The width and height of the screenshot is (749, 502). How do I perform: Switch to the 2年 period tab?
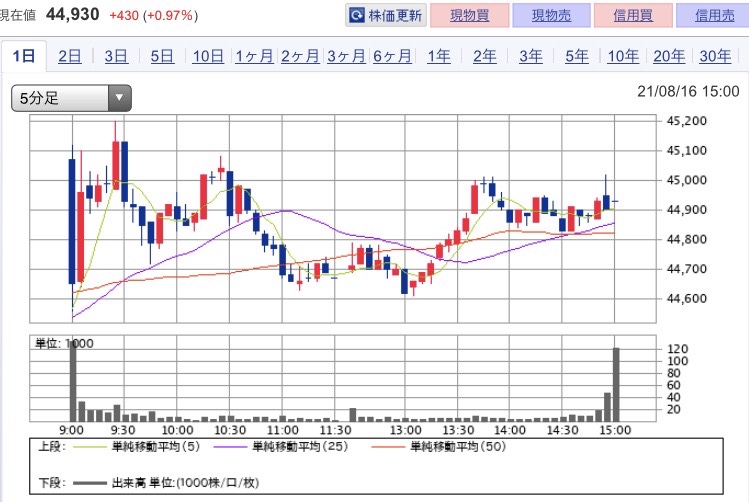484,56
